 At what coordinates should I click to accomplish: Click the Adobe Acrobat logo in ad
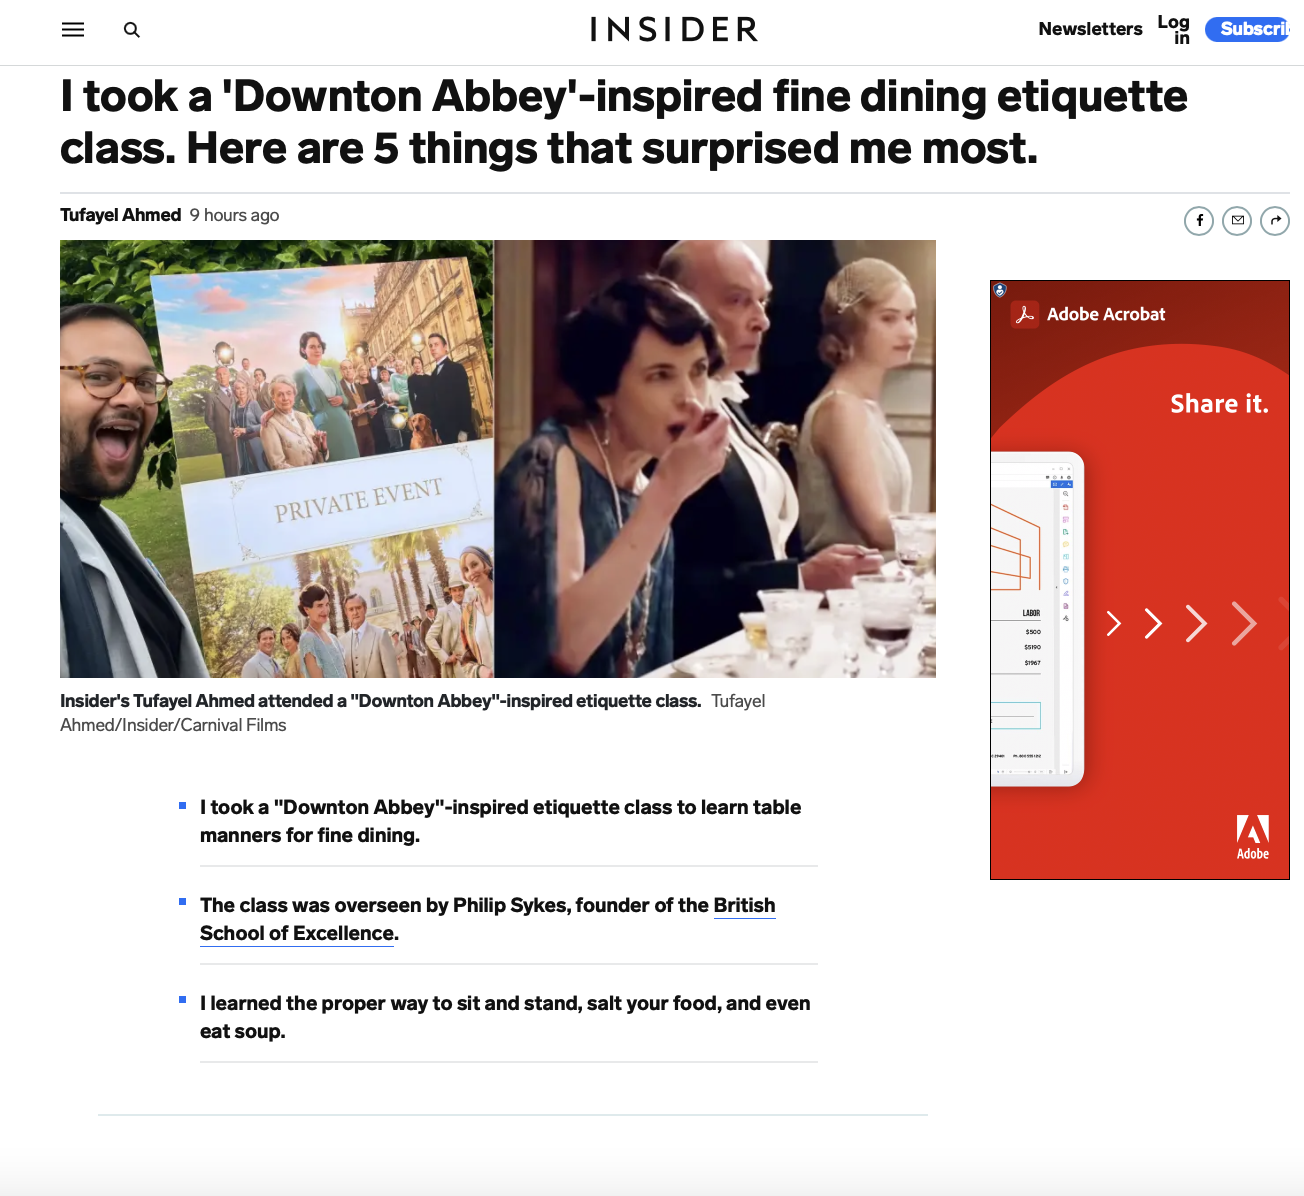point(1088,314)
